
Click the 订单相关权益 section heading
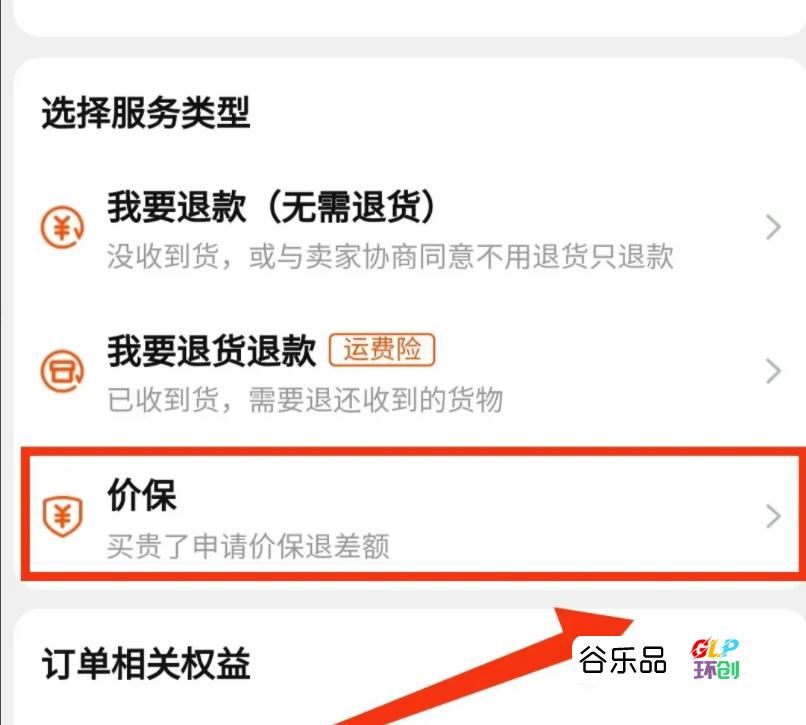[x=146, y=664]
